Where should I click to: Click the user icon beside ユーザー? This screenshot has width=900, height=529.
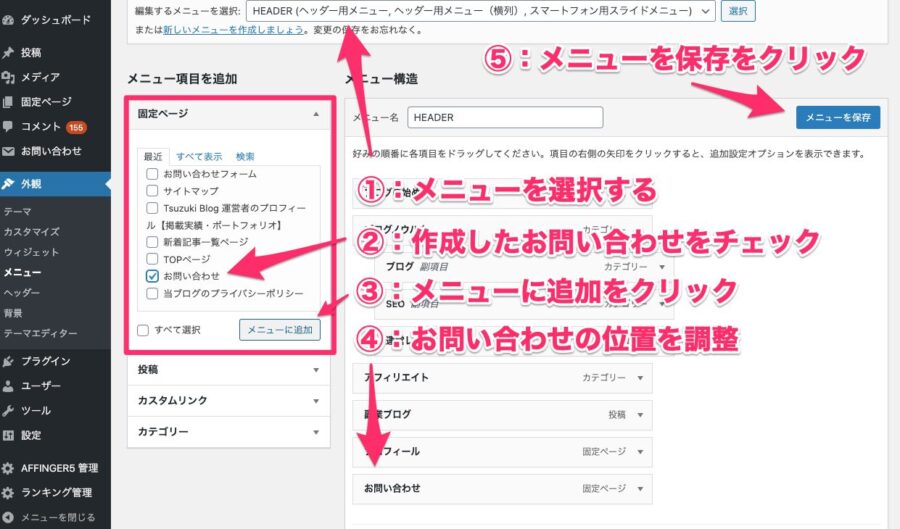pos(7,386)
